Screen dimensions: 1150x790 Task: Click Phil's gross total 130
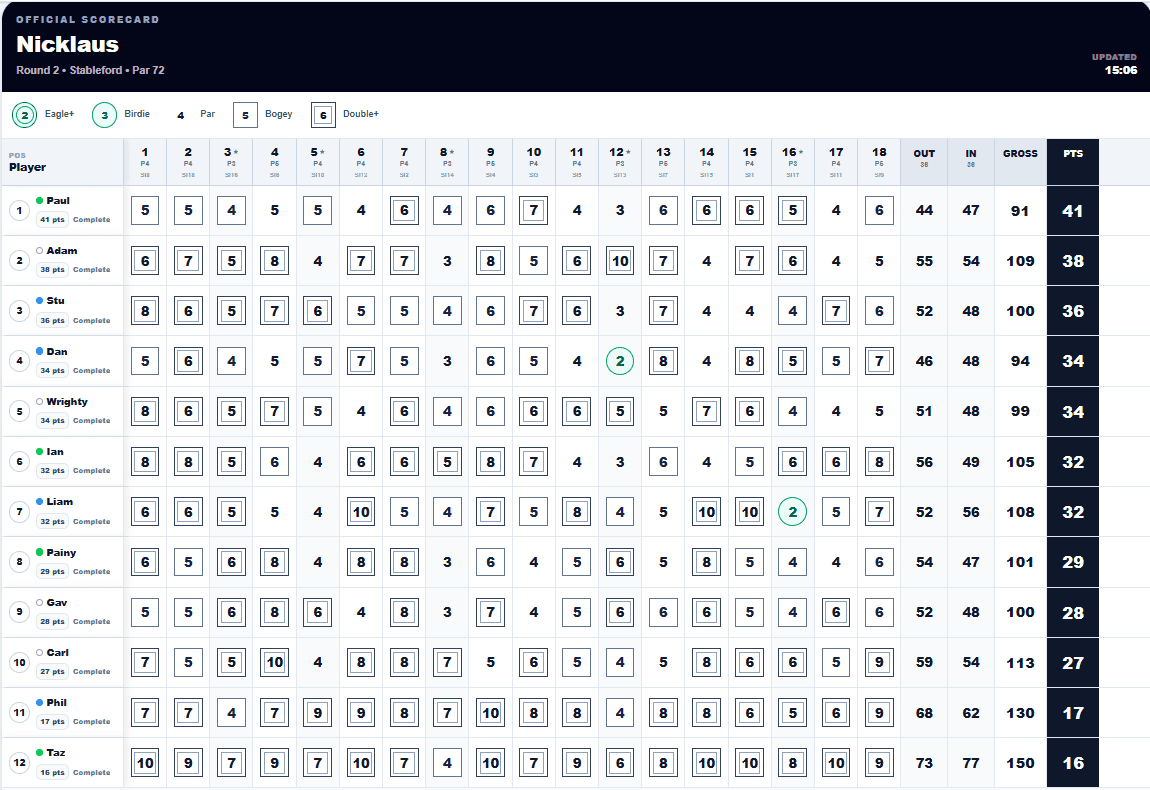point(1020,713)
